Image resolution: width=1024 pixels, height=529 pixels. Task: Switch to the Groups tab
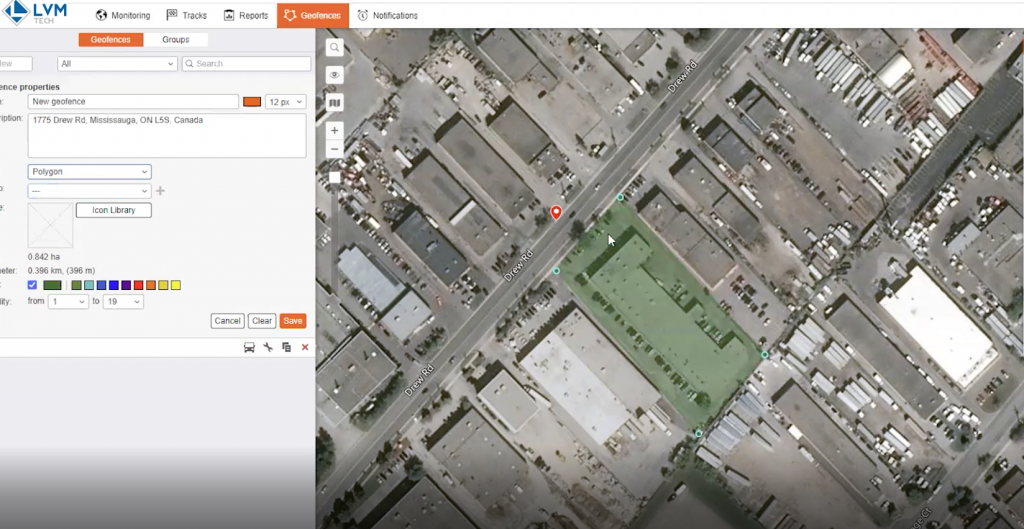click(x=175, y=40)
